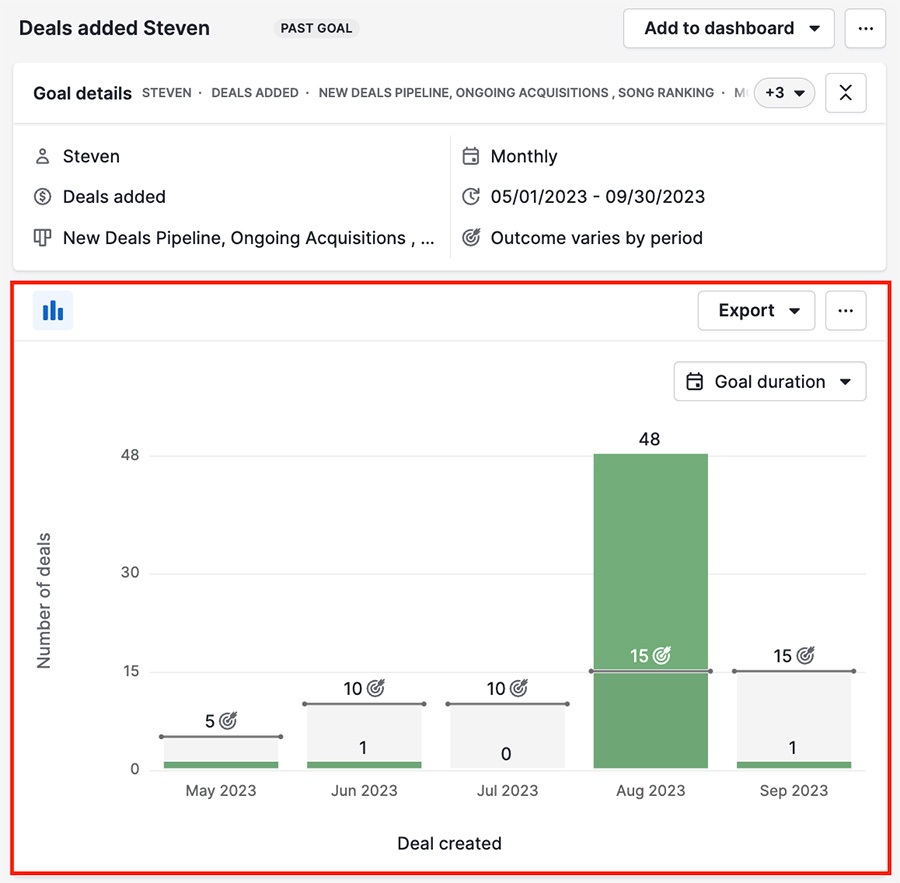Open the chart card ellipsis menu
Screen dimensions: 900x883
point(846,310)
